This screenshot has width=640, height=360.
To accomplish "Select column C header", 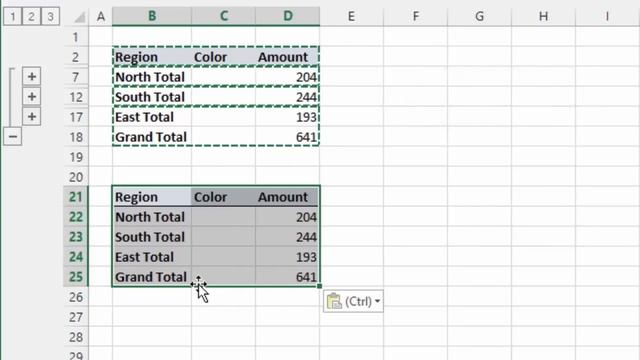I will 223,16.
